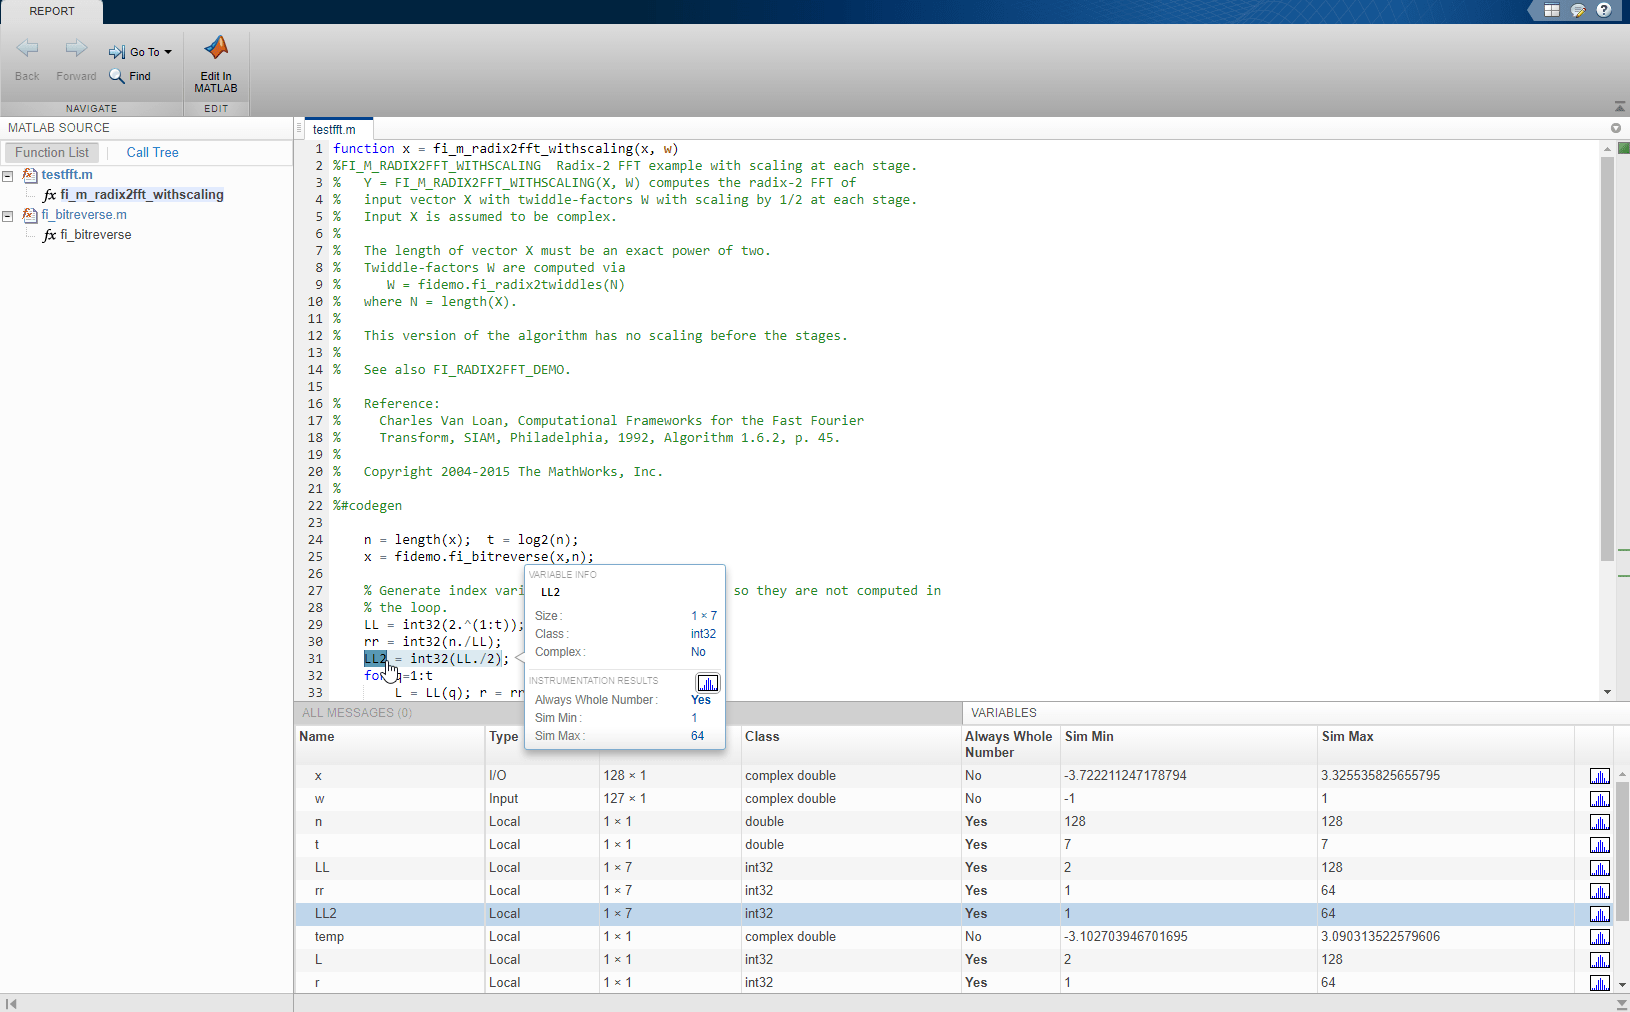Click the layout grid icon in title bar

coord(1551,11)
